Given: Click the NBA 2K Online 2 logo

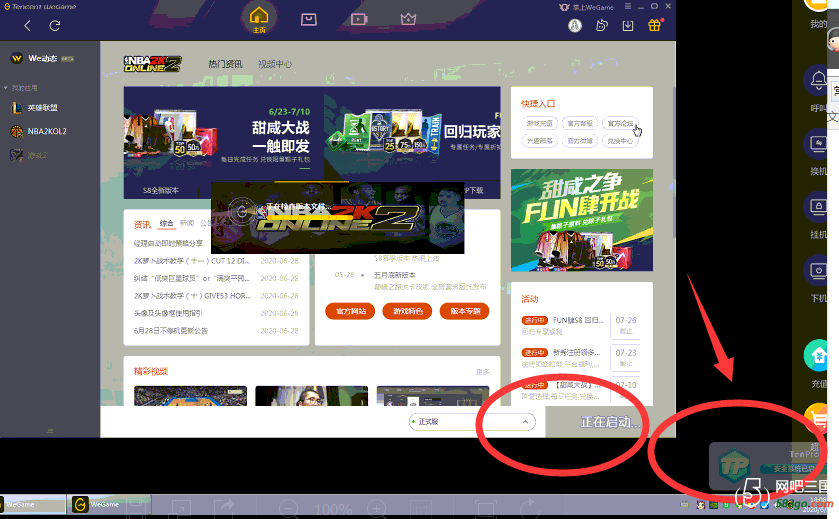Looking at the screenshot, I should [x=152, y=64].
